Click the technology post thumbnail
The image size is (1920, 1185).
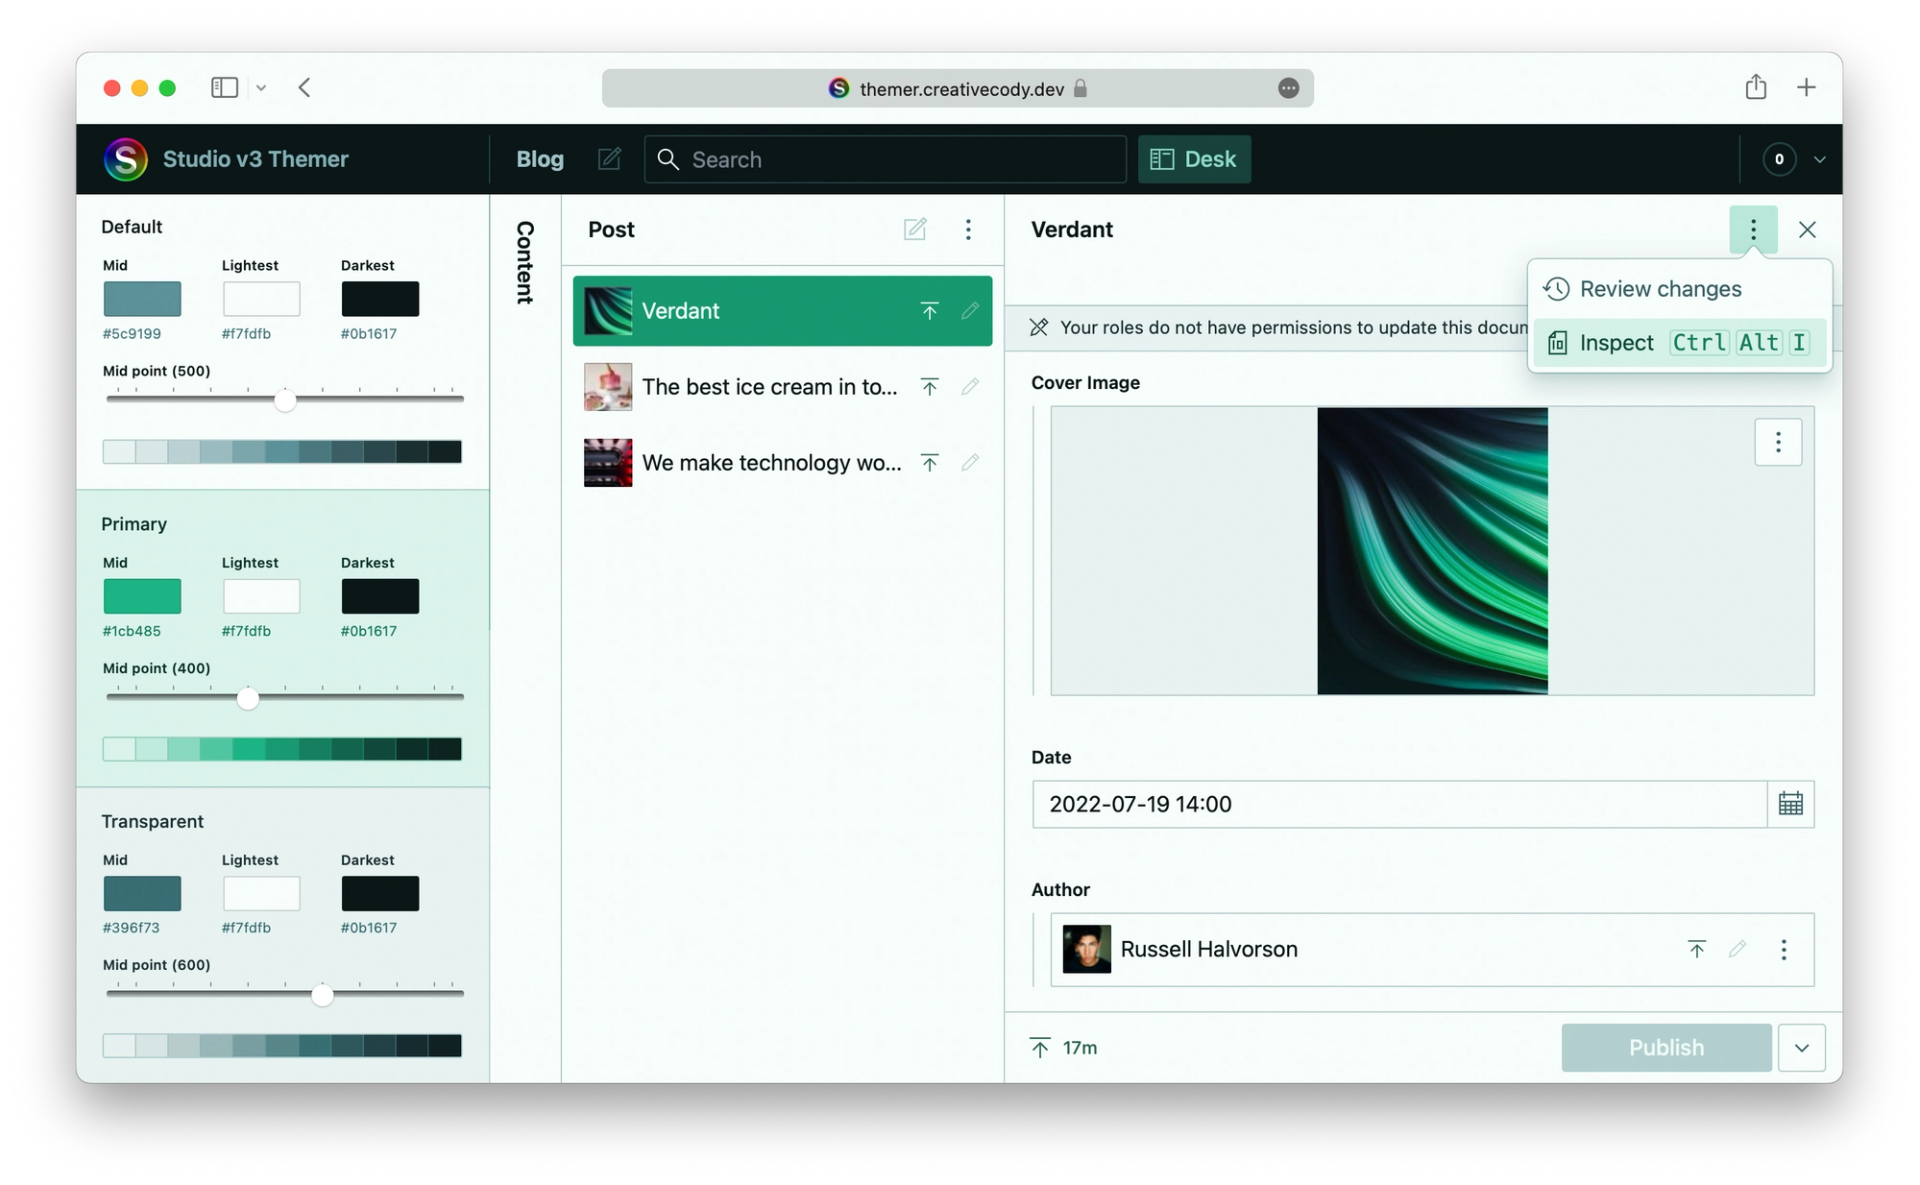[x=608, y=463]
